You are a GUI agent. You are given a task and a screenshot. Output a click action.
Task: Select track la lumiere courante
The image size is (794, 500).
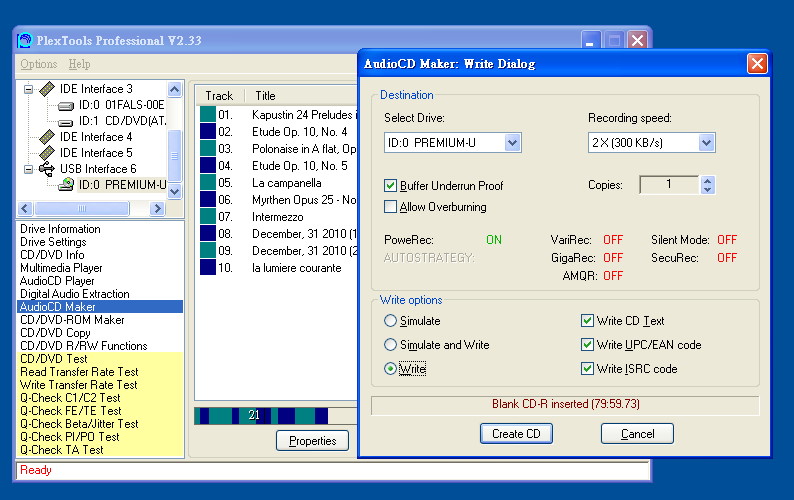point(297,268)
